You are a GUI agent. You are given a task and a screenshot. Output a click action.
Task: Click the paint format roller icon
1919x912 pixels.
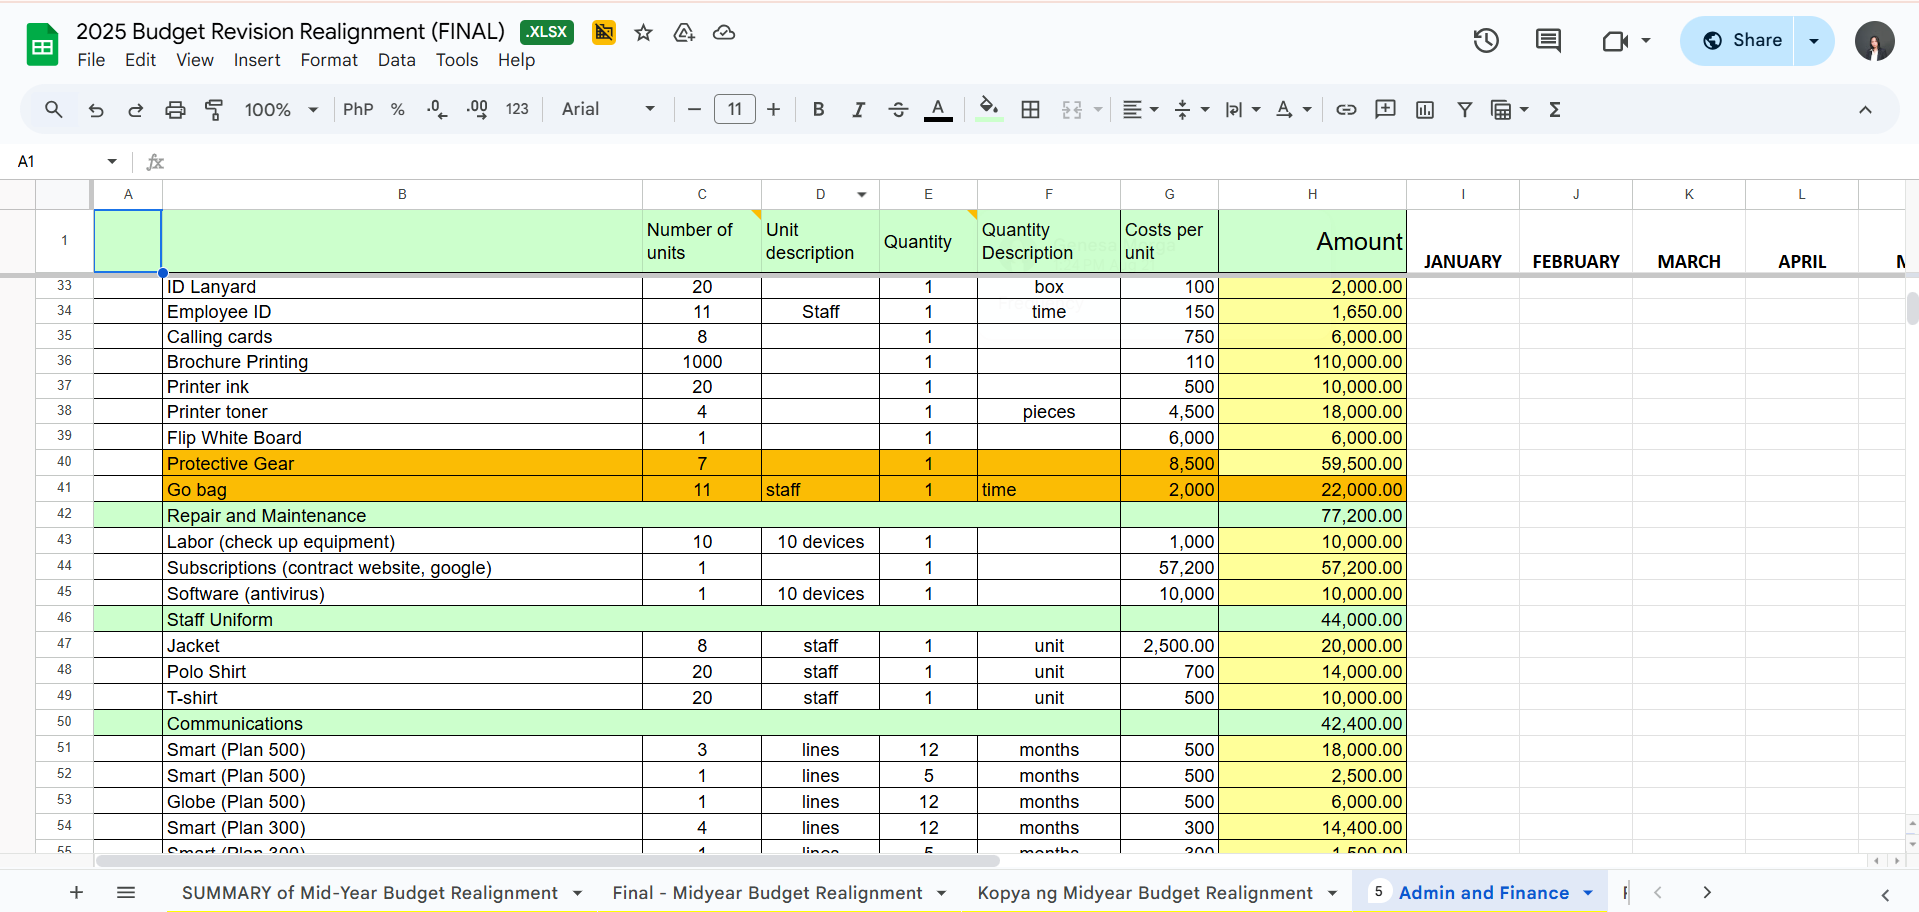coord(214,110)
